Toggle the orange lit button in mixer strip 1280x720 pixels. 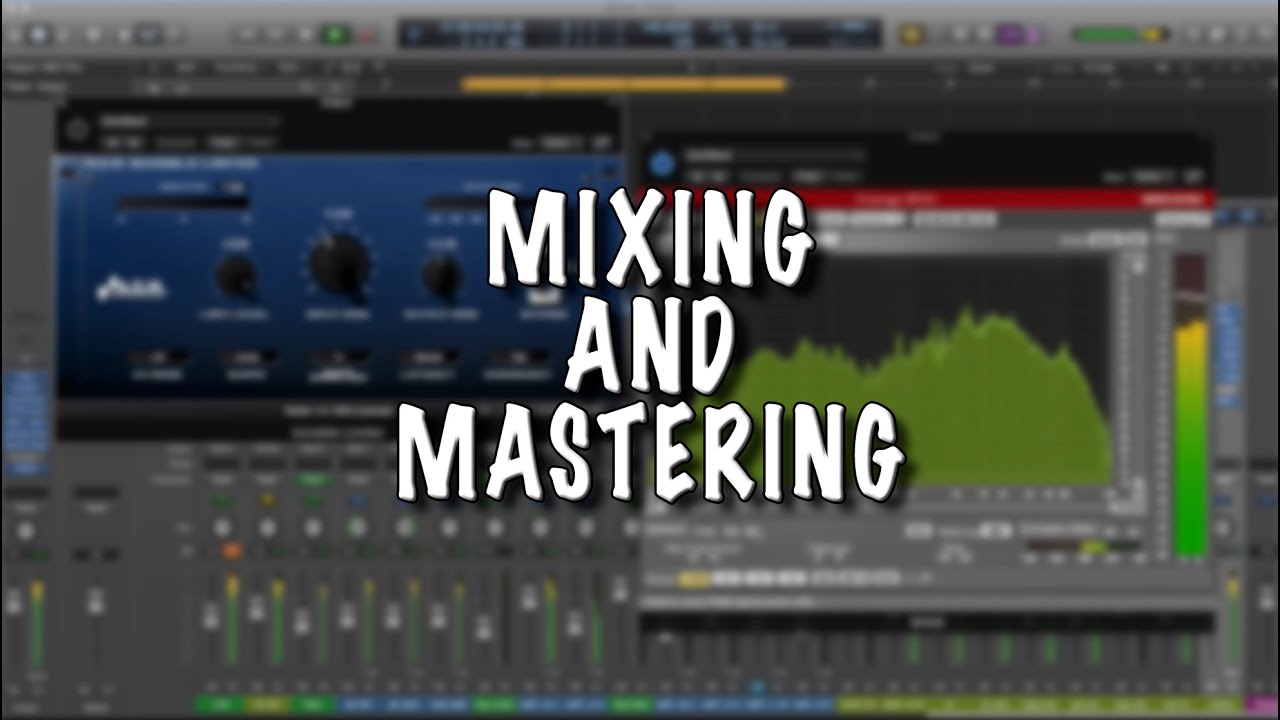click(x=231, y=550)
